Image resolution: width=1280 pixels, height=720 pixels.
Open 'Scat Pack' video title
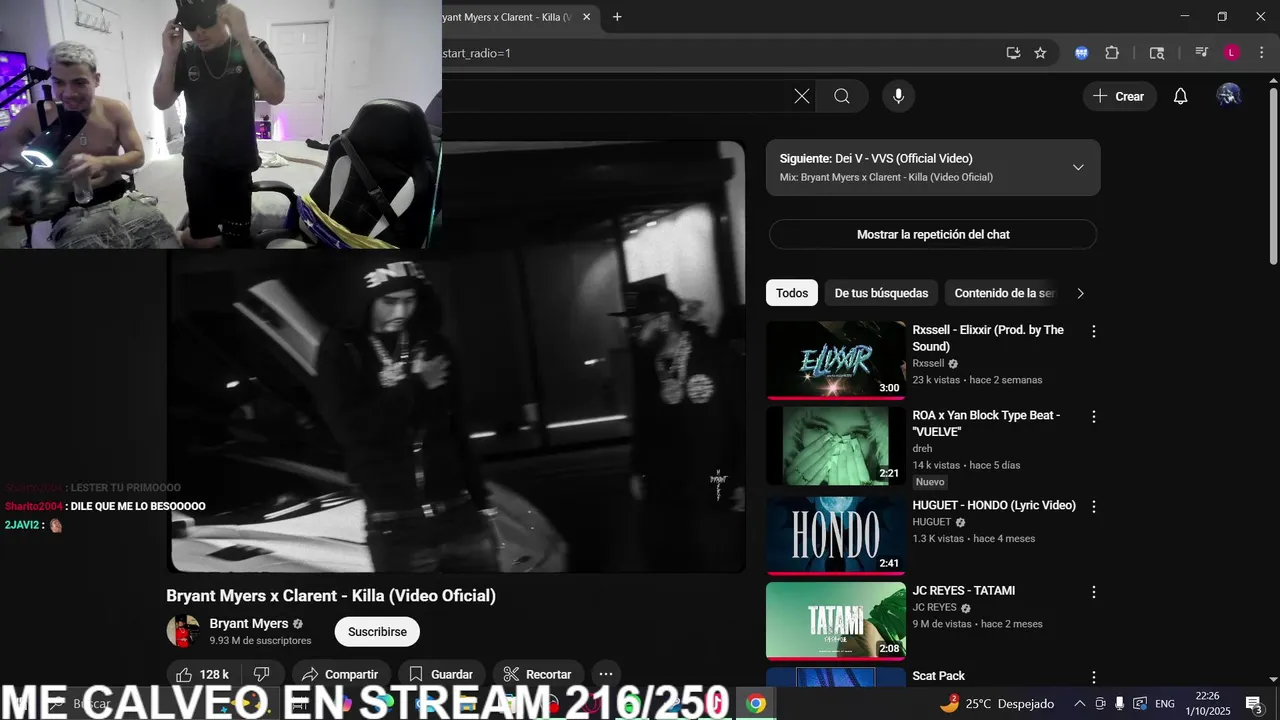938,676
